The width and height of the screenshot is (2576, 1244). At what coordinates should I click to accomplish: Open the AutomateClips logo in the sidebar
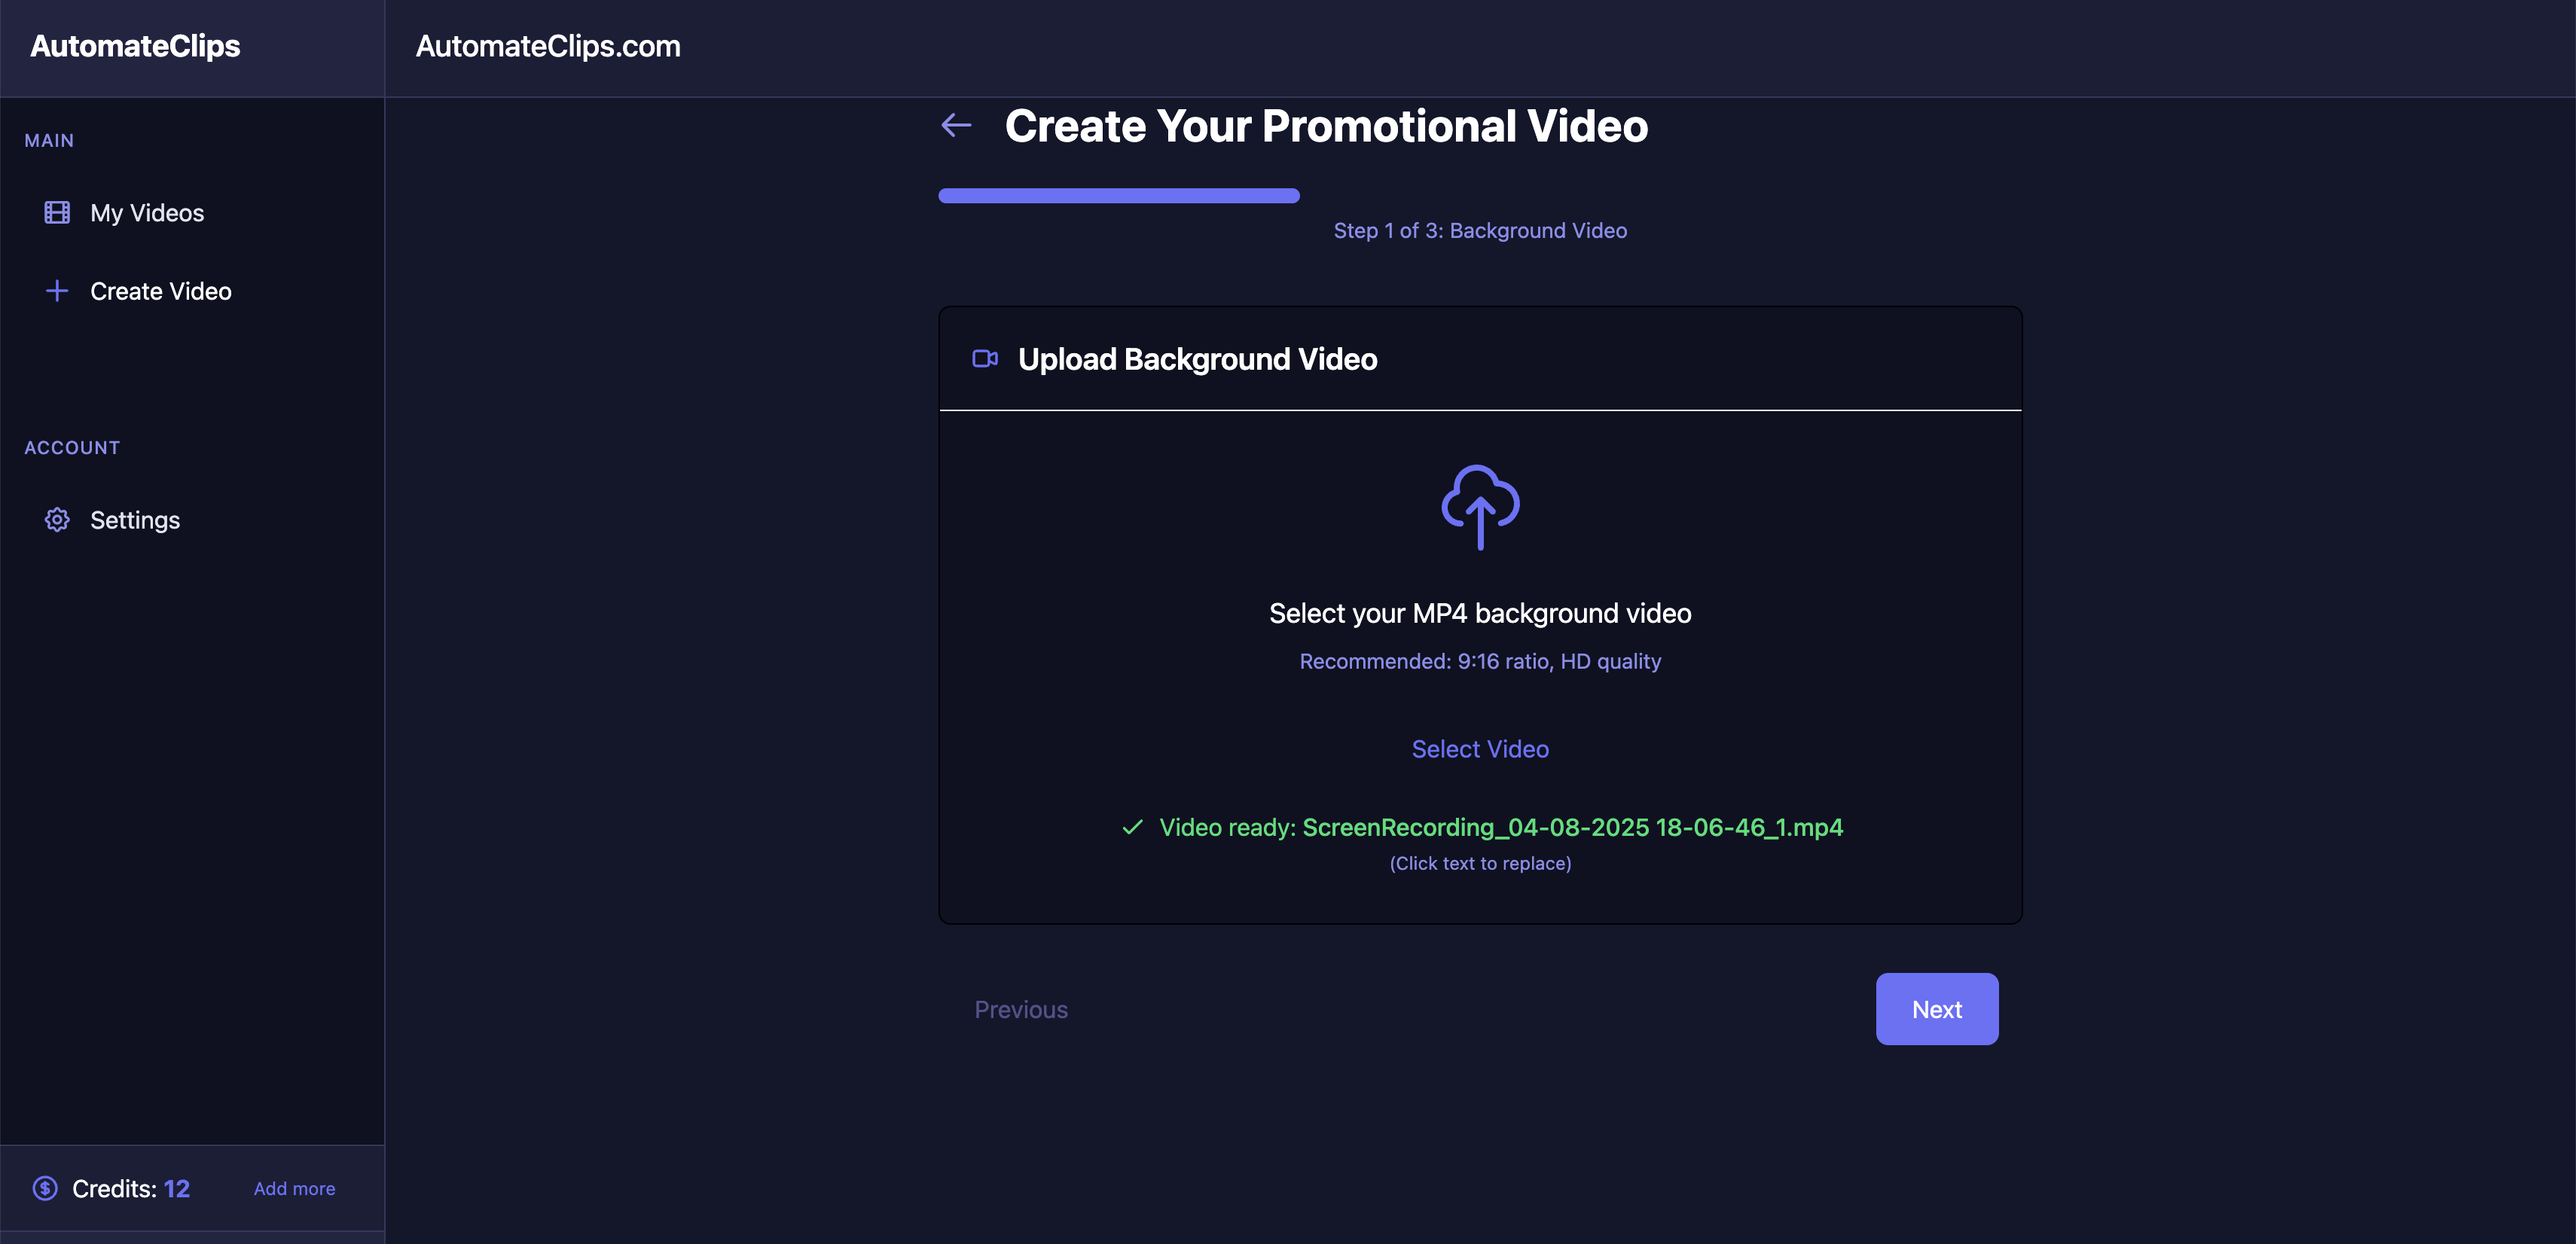(135, 46)
